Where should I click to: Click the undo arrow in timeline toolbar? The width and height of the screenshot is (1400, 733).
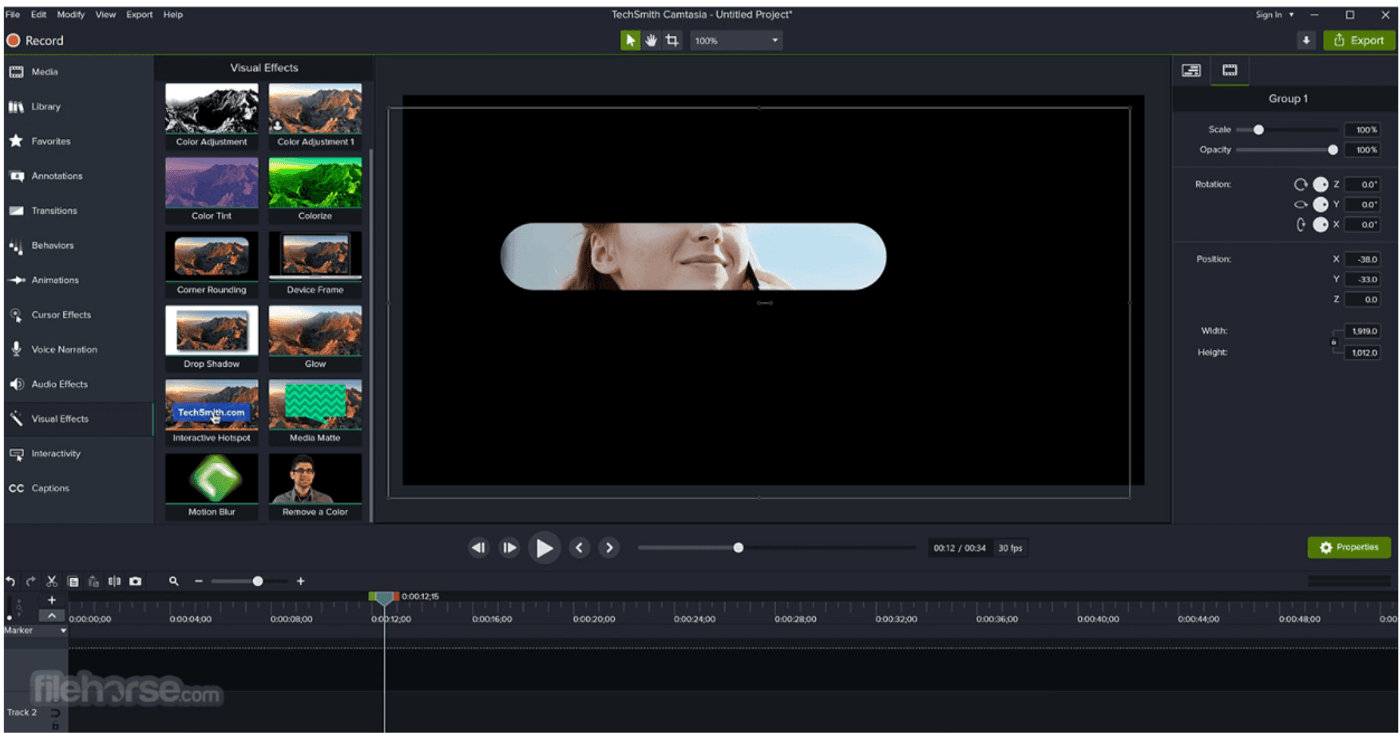click(11, 581)
